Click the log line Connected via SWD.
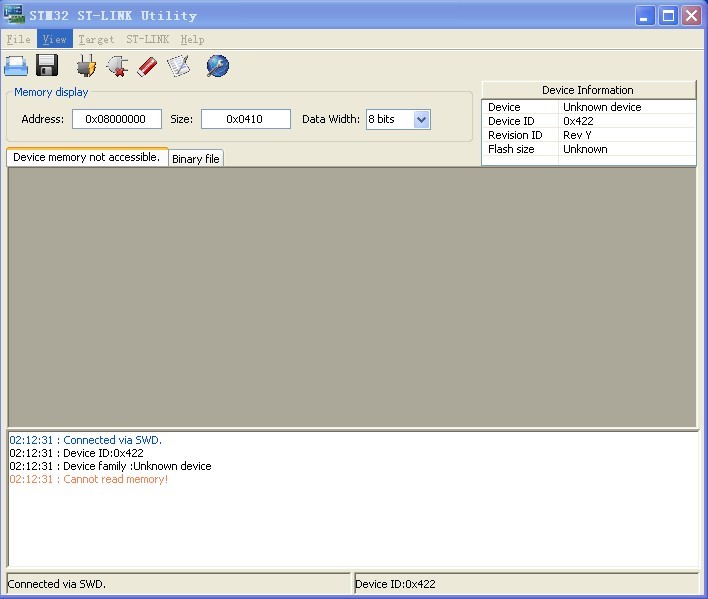The width and height of the screenshot is (708, 599). [85, 440]
